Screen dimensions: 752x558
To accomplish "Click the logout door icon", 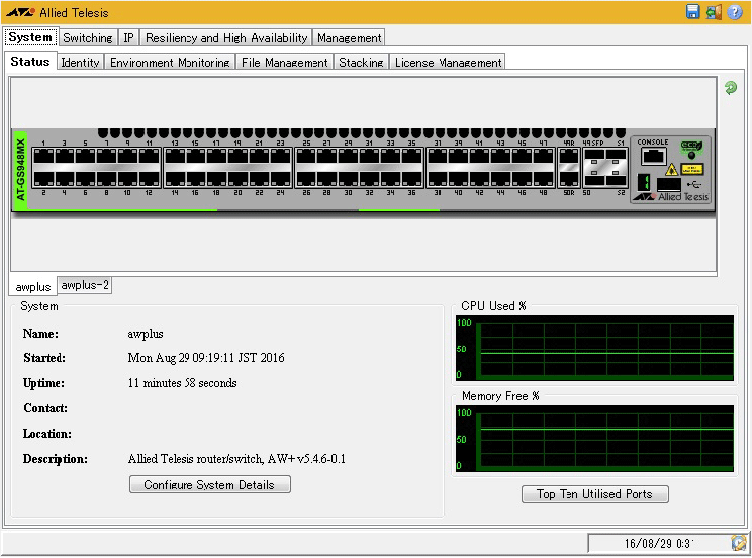I will pyautogui.click(x=713, y=12).
